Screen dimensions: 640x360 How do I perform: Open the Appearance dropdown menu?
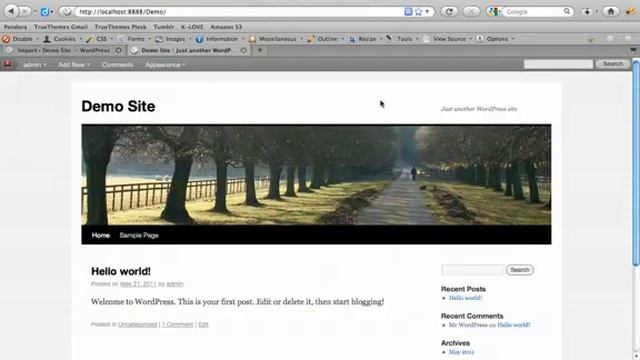(165, 64)
